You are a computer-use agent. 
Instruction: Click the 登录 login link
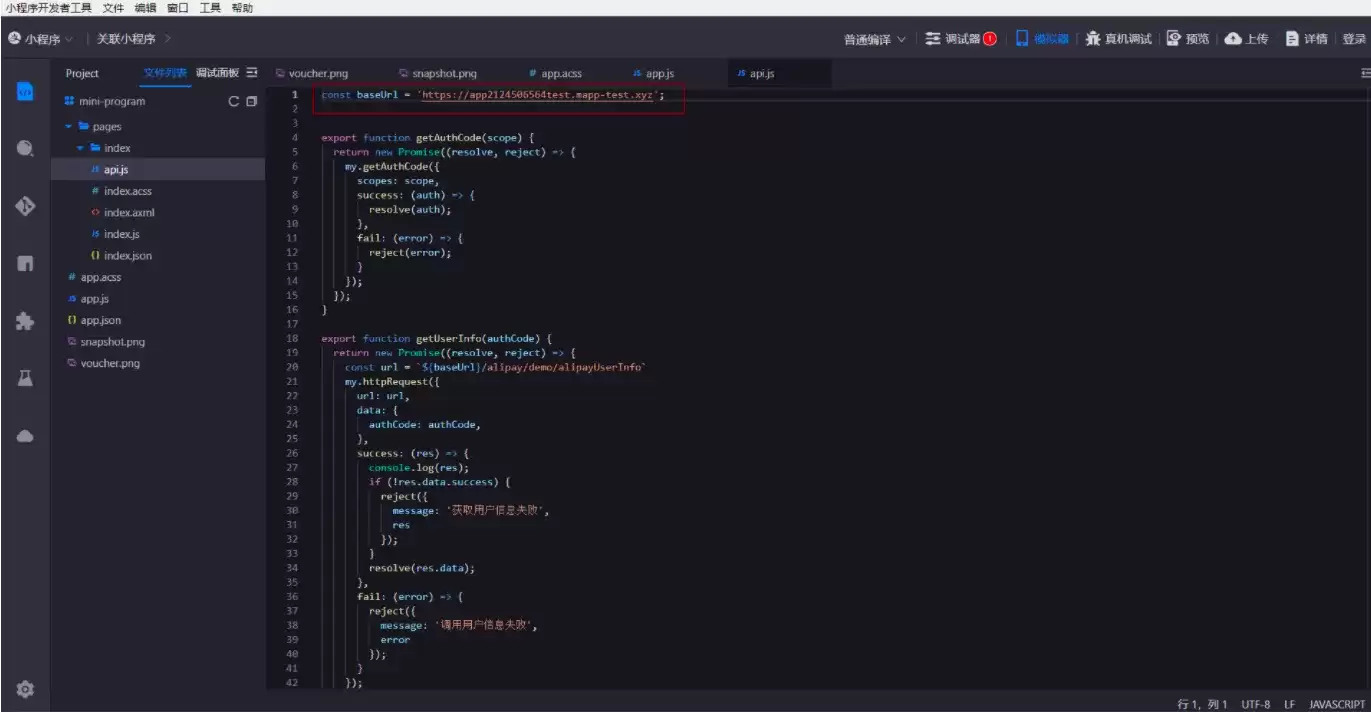[1354, 39]
